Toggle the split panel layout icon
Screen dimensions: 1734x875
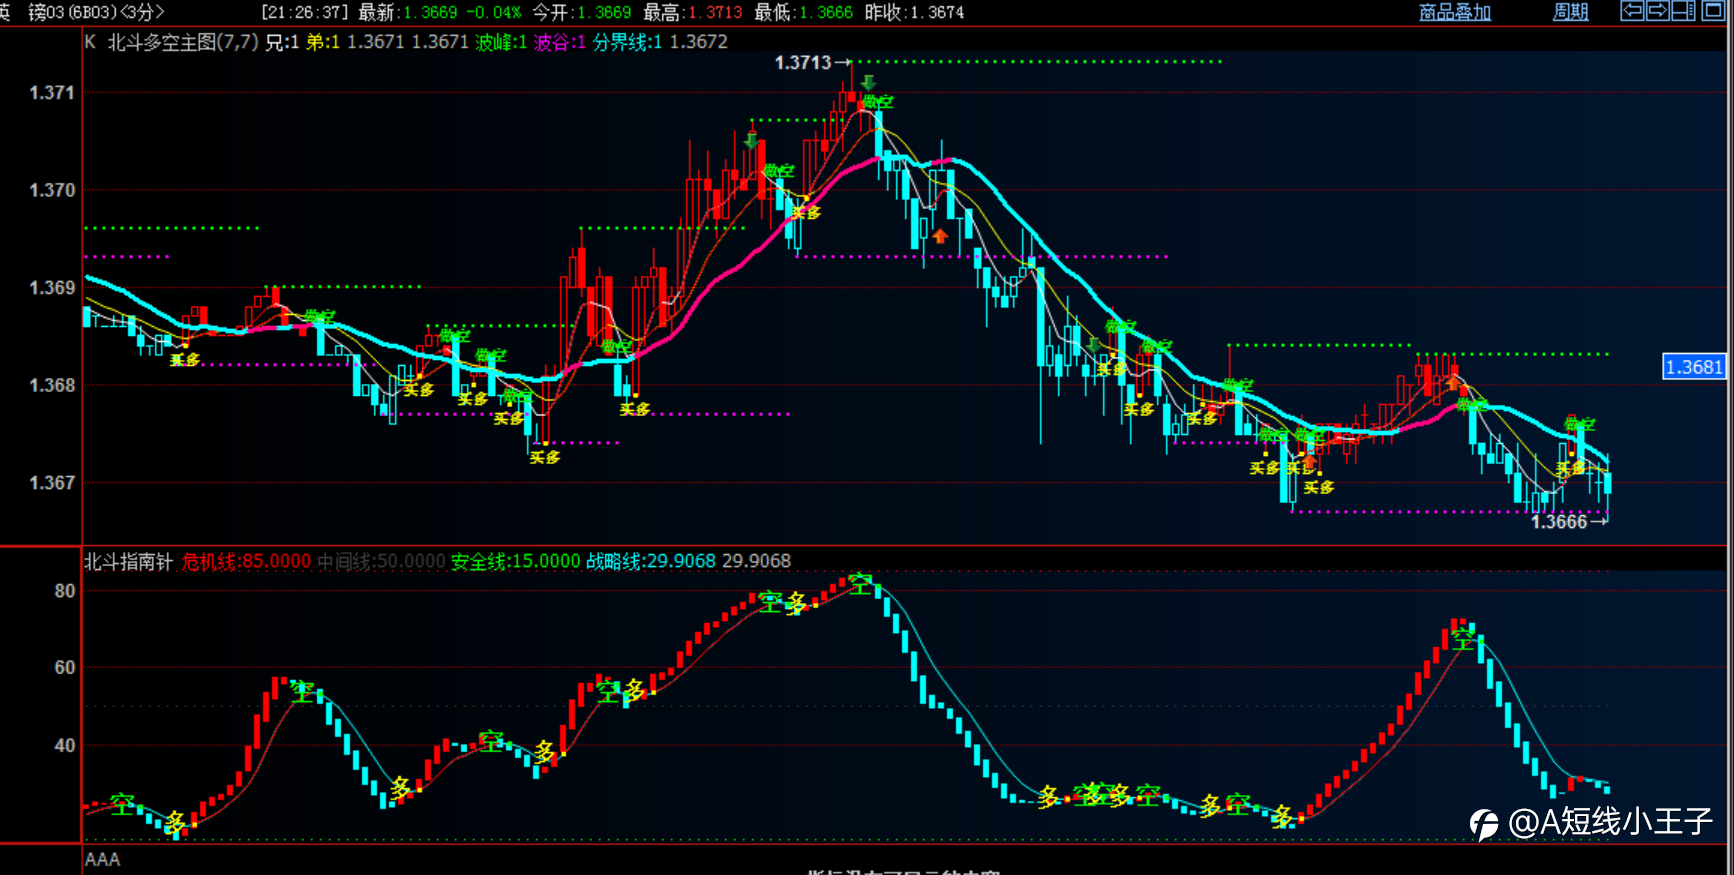(x=1683, y=11)
